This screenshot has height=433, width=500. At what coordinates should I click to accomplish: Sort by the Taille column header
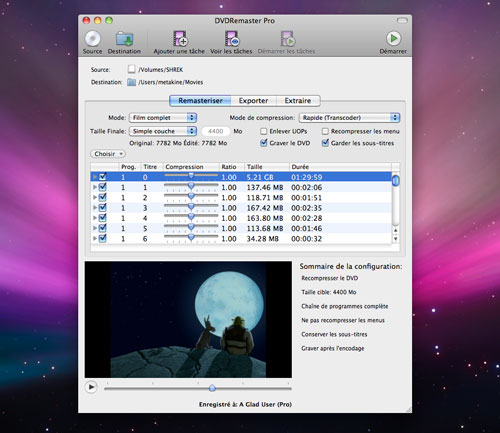coord(267,167)
